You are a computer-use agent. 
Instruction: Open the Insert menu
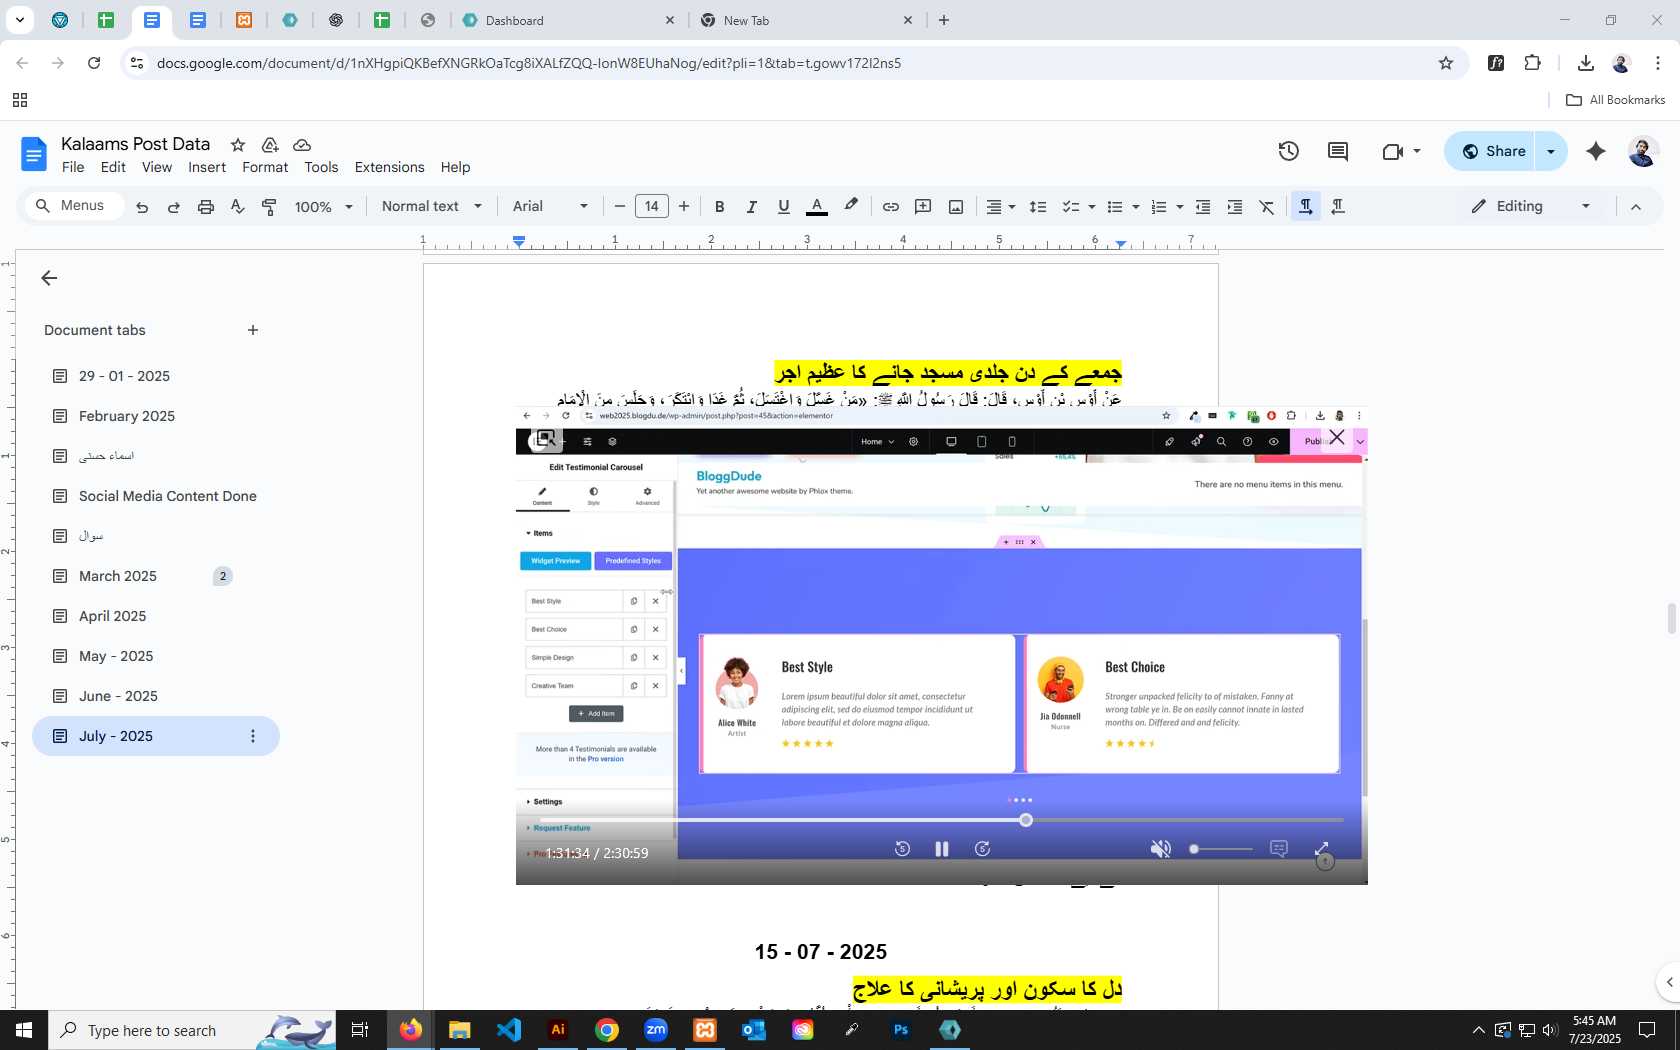pos(207,167)
